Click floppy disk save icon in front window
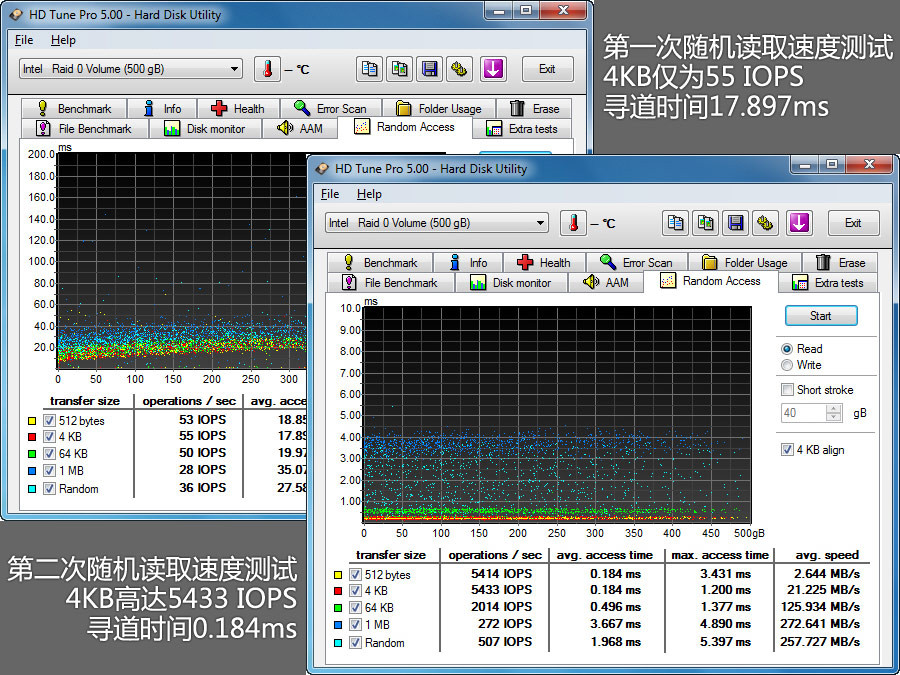The image size is (900, 675). [736, 223]
